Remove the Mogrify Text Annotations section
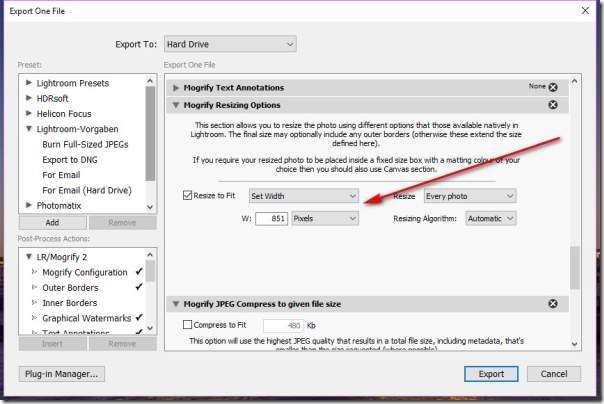Screen dimensions: 604x404 click(553, 87)
